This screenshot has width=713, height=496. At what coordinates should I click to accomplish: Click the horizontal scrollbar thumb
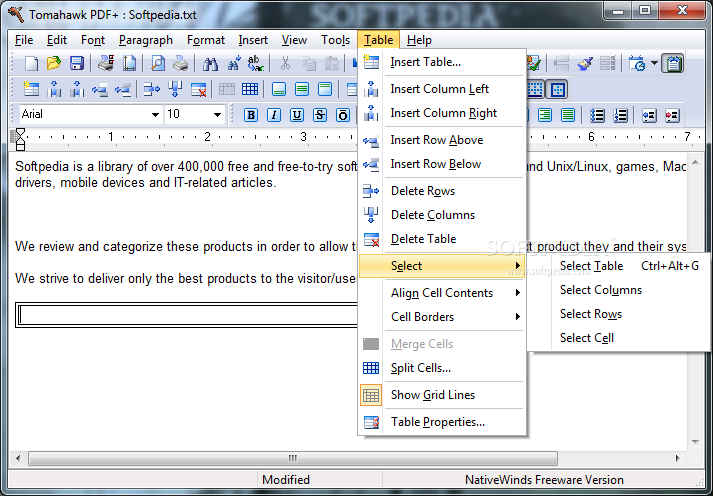pyautogui.click(x=293, y=458)
